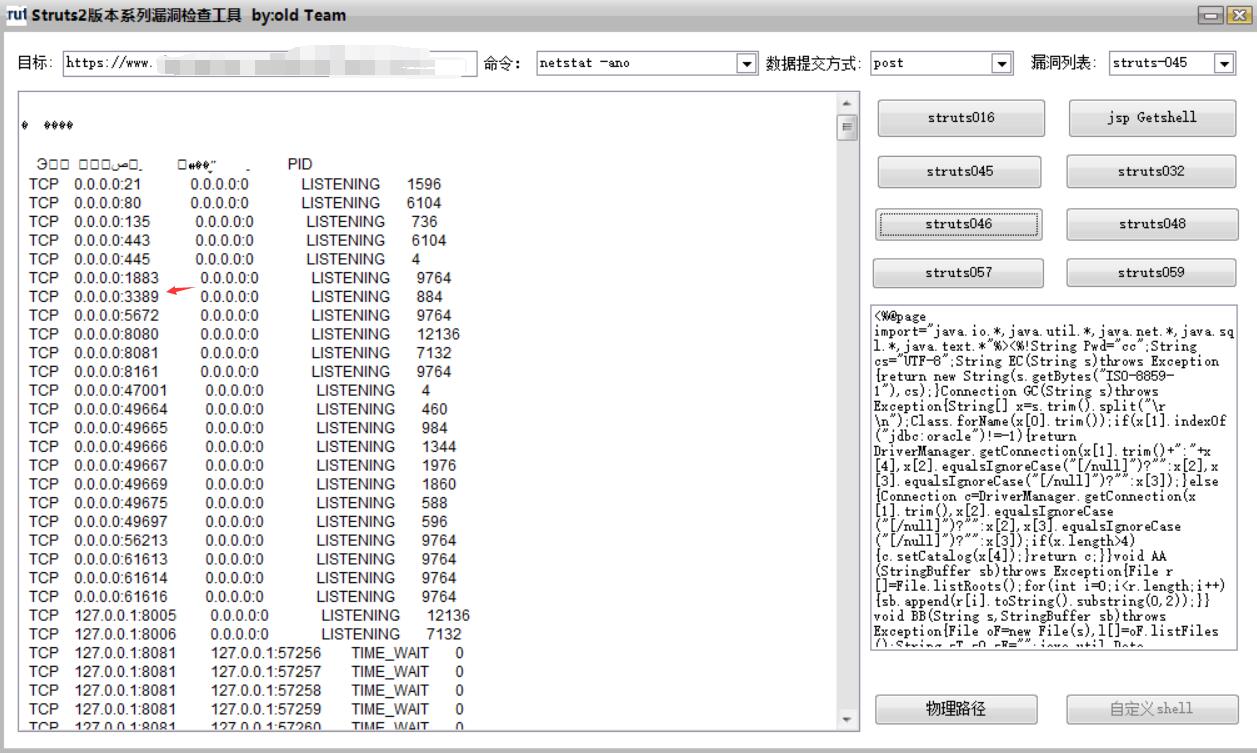Open the 命令 dropdown arrow
The height and width of the screenshot is (753, 1257).
[746, 63]
